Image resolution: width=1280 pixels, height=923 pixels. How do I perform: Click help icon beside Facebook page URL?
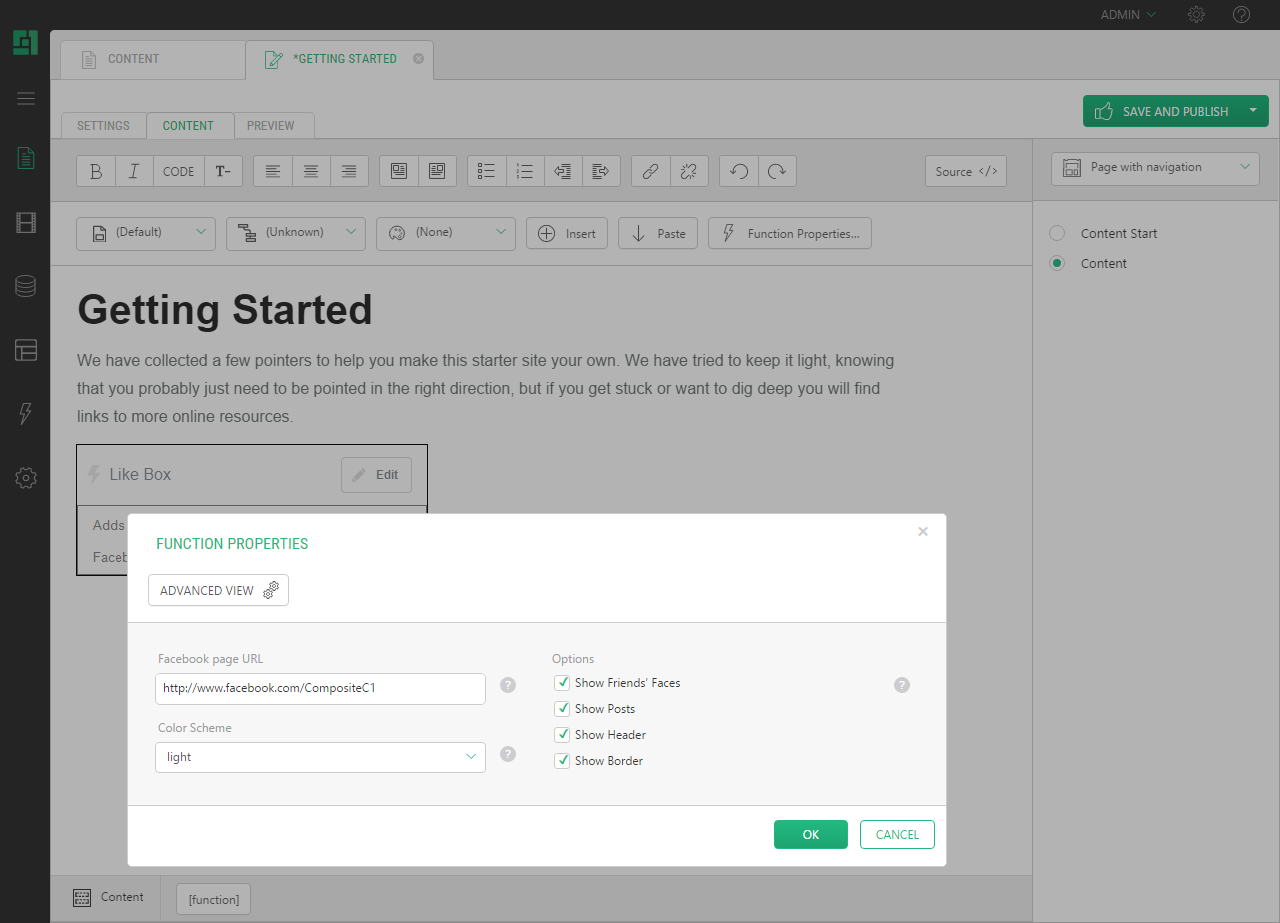(x=508, y=685)
